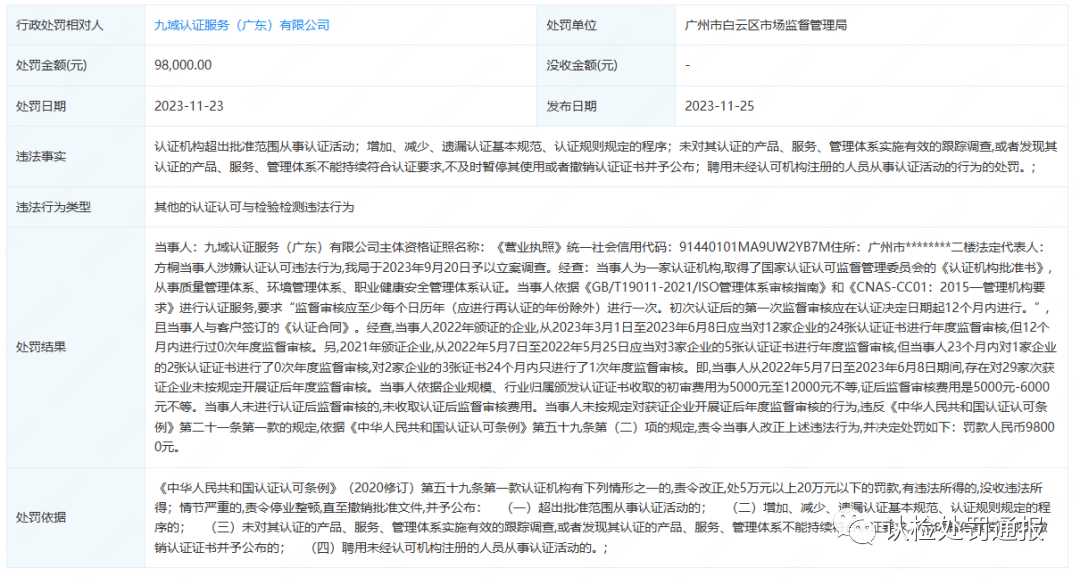Click the 没收金额（元）label
This screenshot has height=577, width=1080.
coord(585,64)
